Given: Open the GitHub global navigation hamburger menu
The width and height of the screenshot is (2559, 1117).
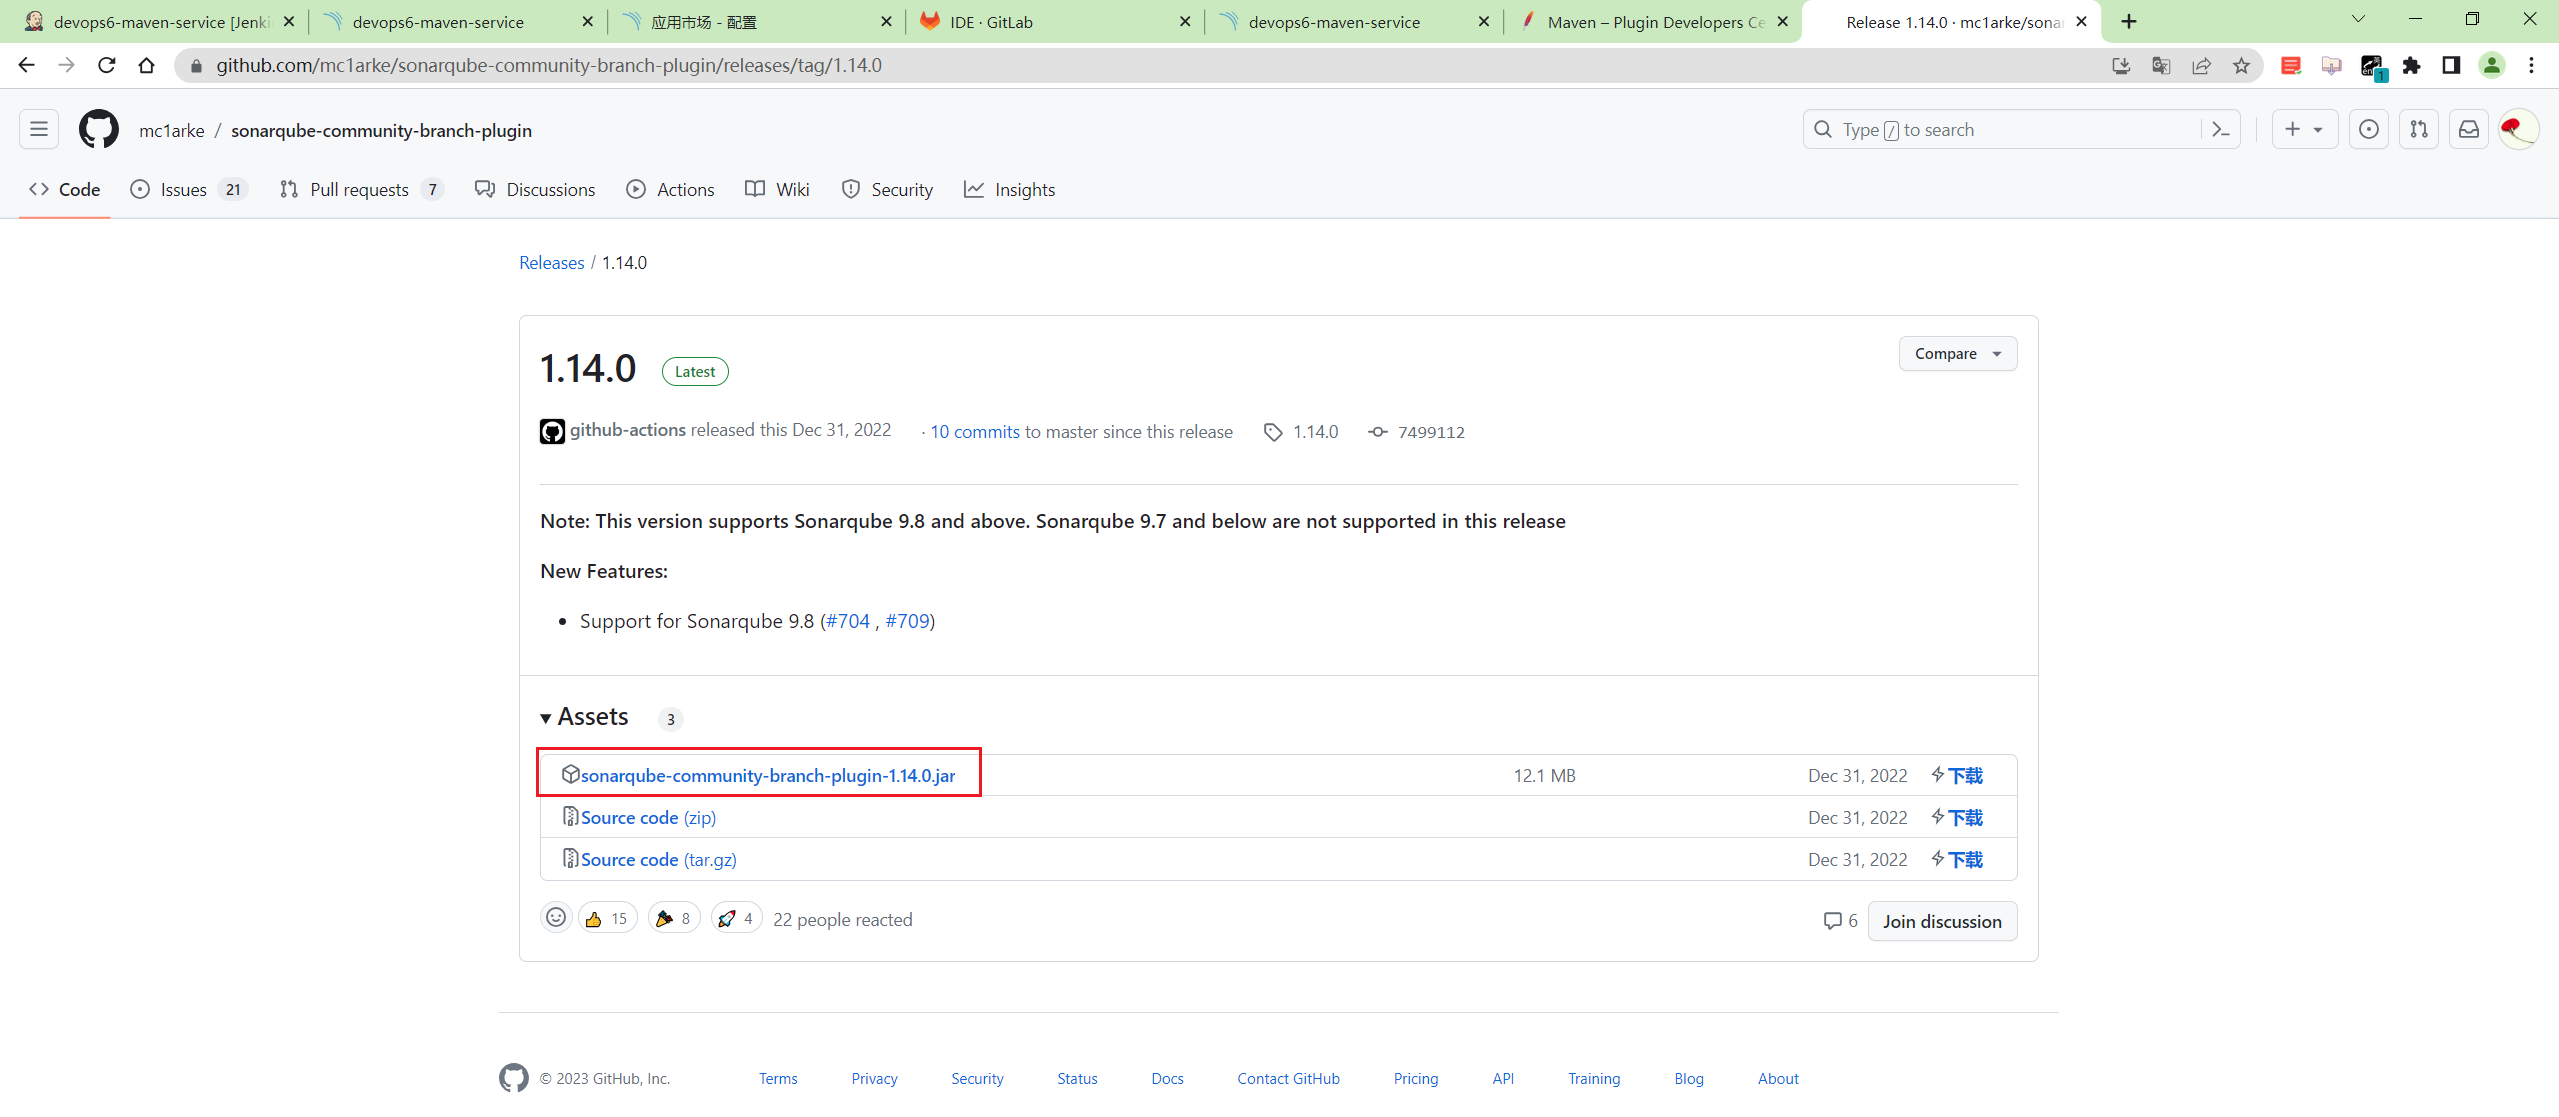Looking at the screenshot, I should [39, 129].
